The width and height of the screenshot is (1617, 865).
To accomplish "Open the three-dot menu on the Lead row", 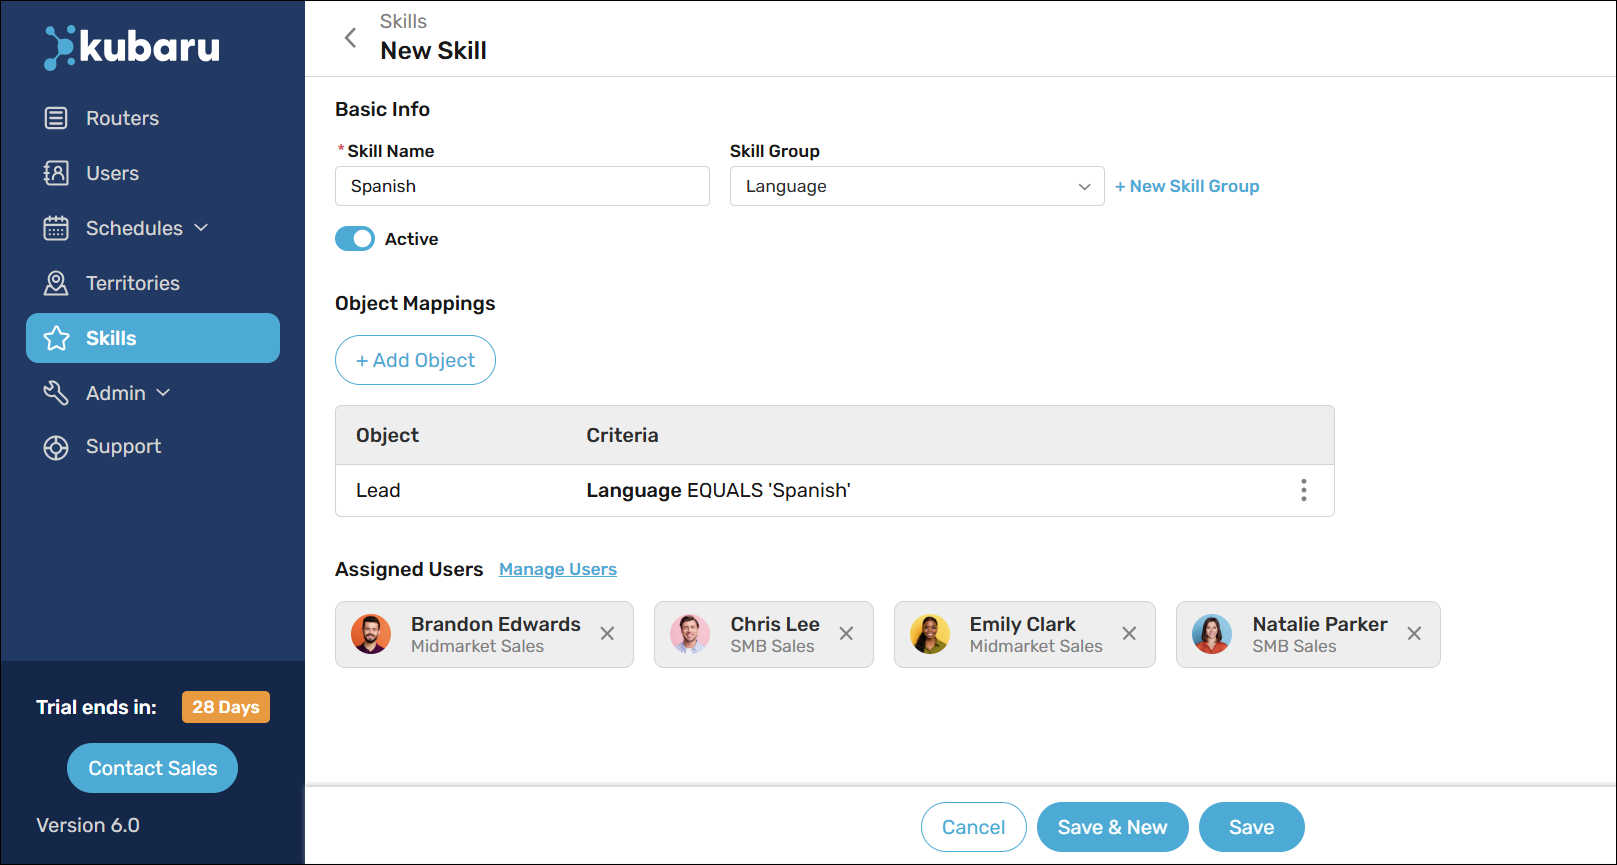I will [x=1303, y=490].
